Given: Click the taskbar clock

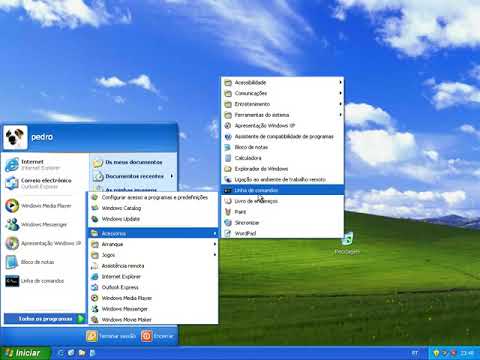Looking at the screenshot, I should 467,353.
